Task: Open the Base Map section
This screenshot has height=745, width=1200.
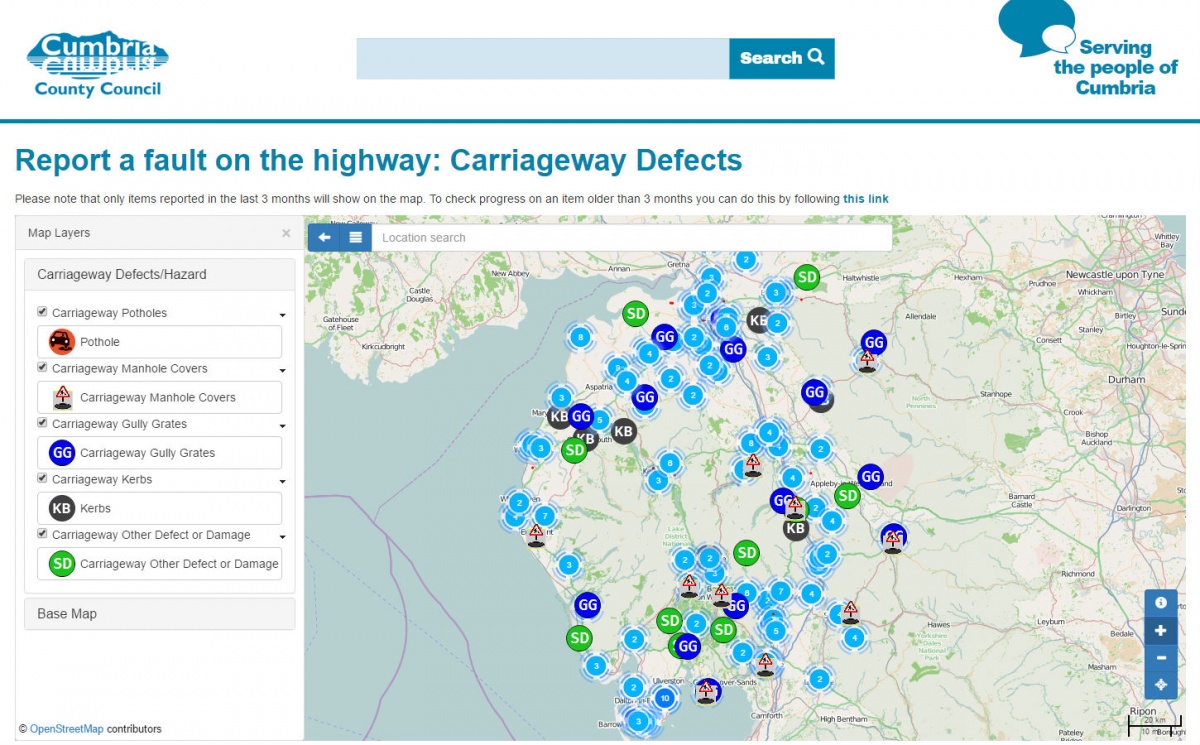Action: click(160, 613)
